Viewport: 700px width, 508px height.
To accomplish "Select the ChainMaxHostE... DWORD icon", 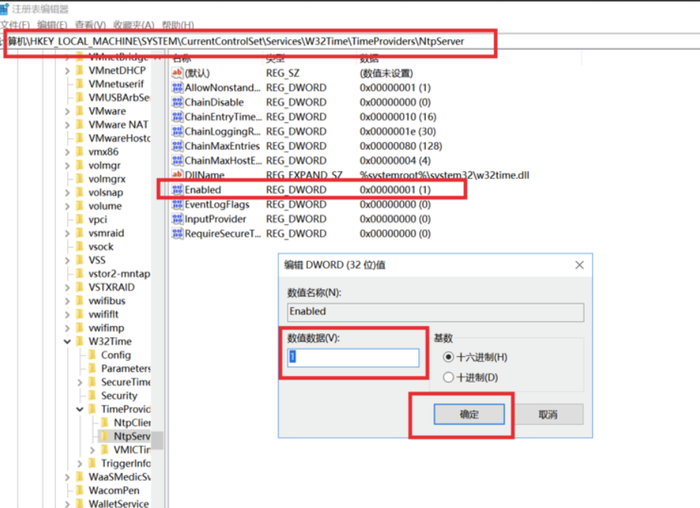I will (x=177, y=160).
